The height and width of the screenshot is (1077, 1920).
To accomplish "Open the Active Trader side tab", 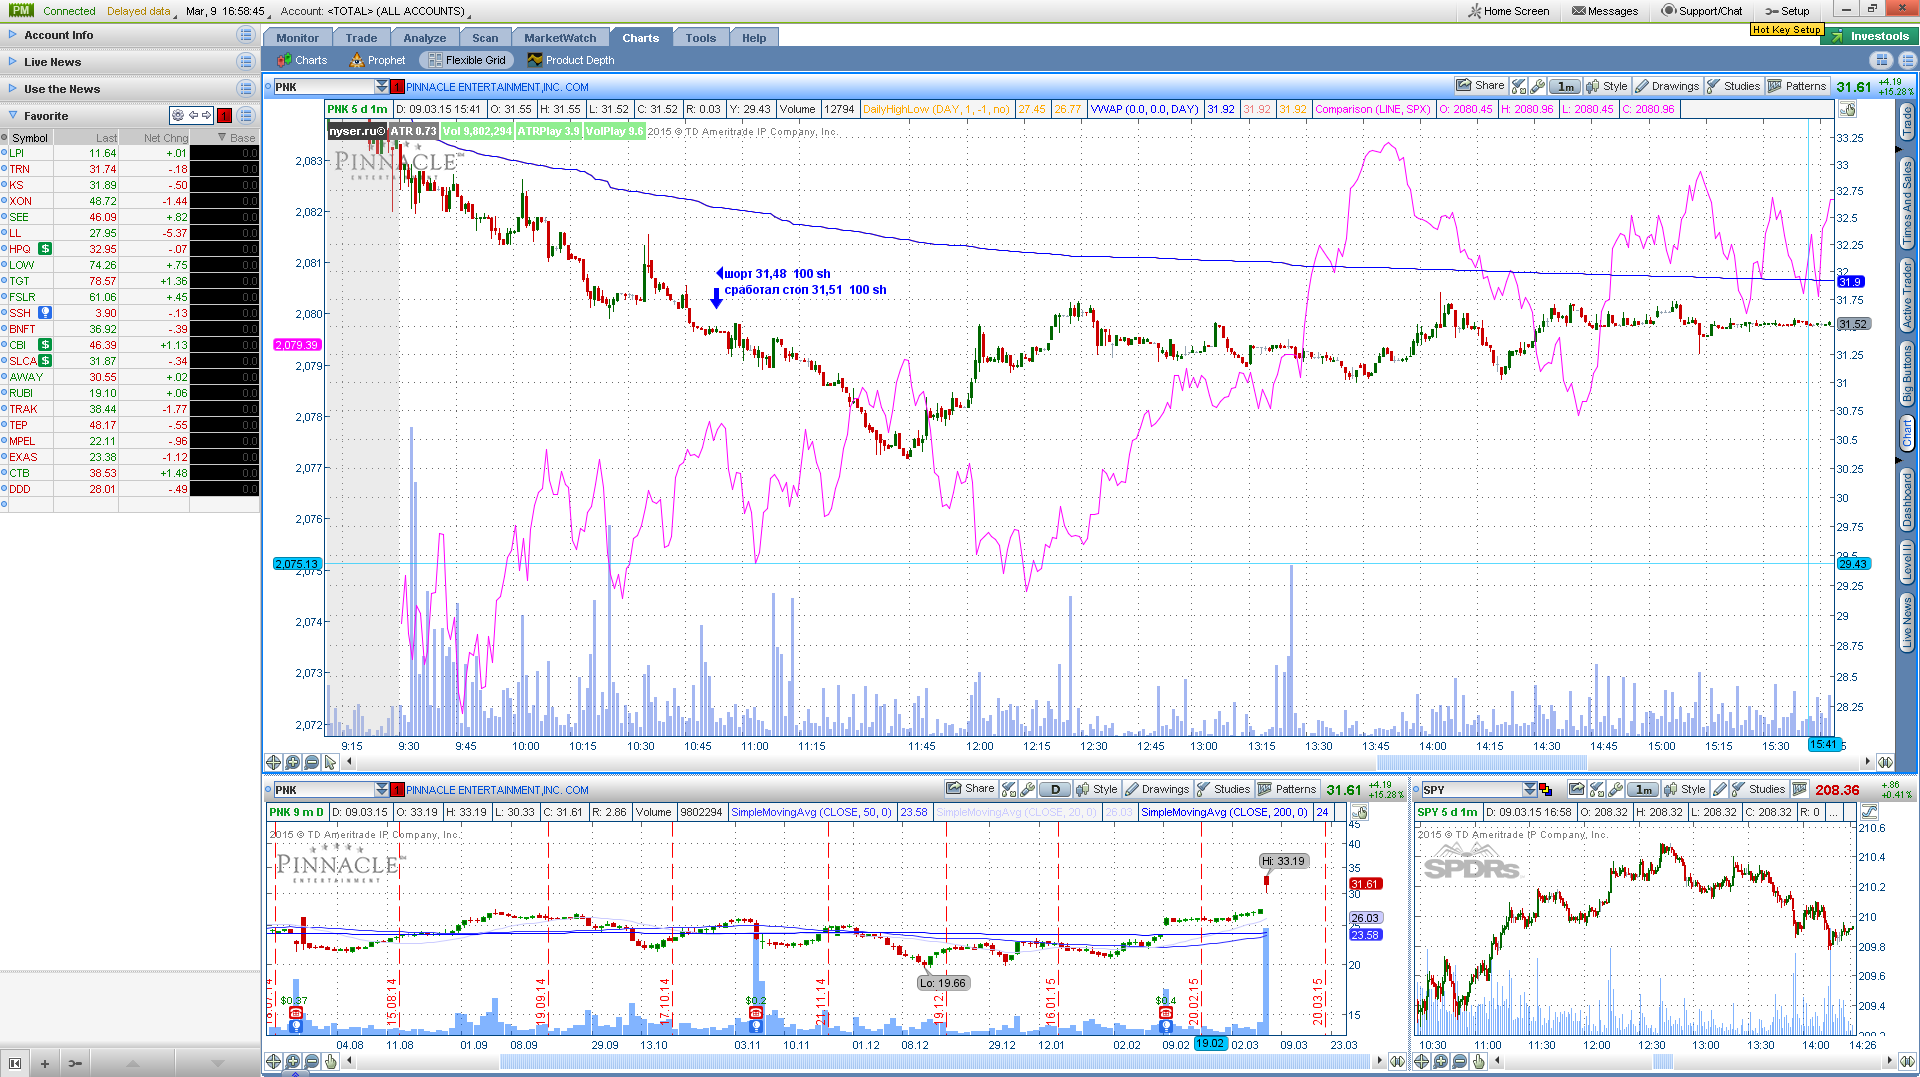I will coord(1907,295).
